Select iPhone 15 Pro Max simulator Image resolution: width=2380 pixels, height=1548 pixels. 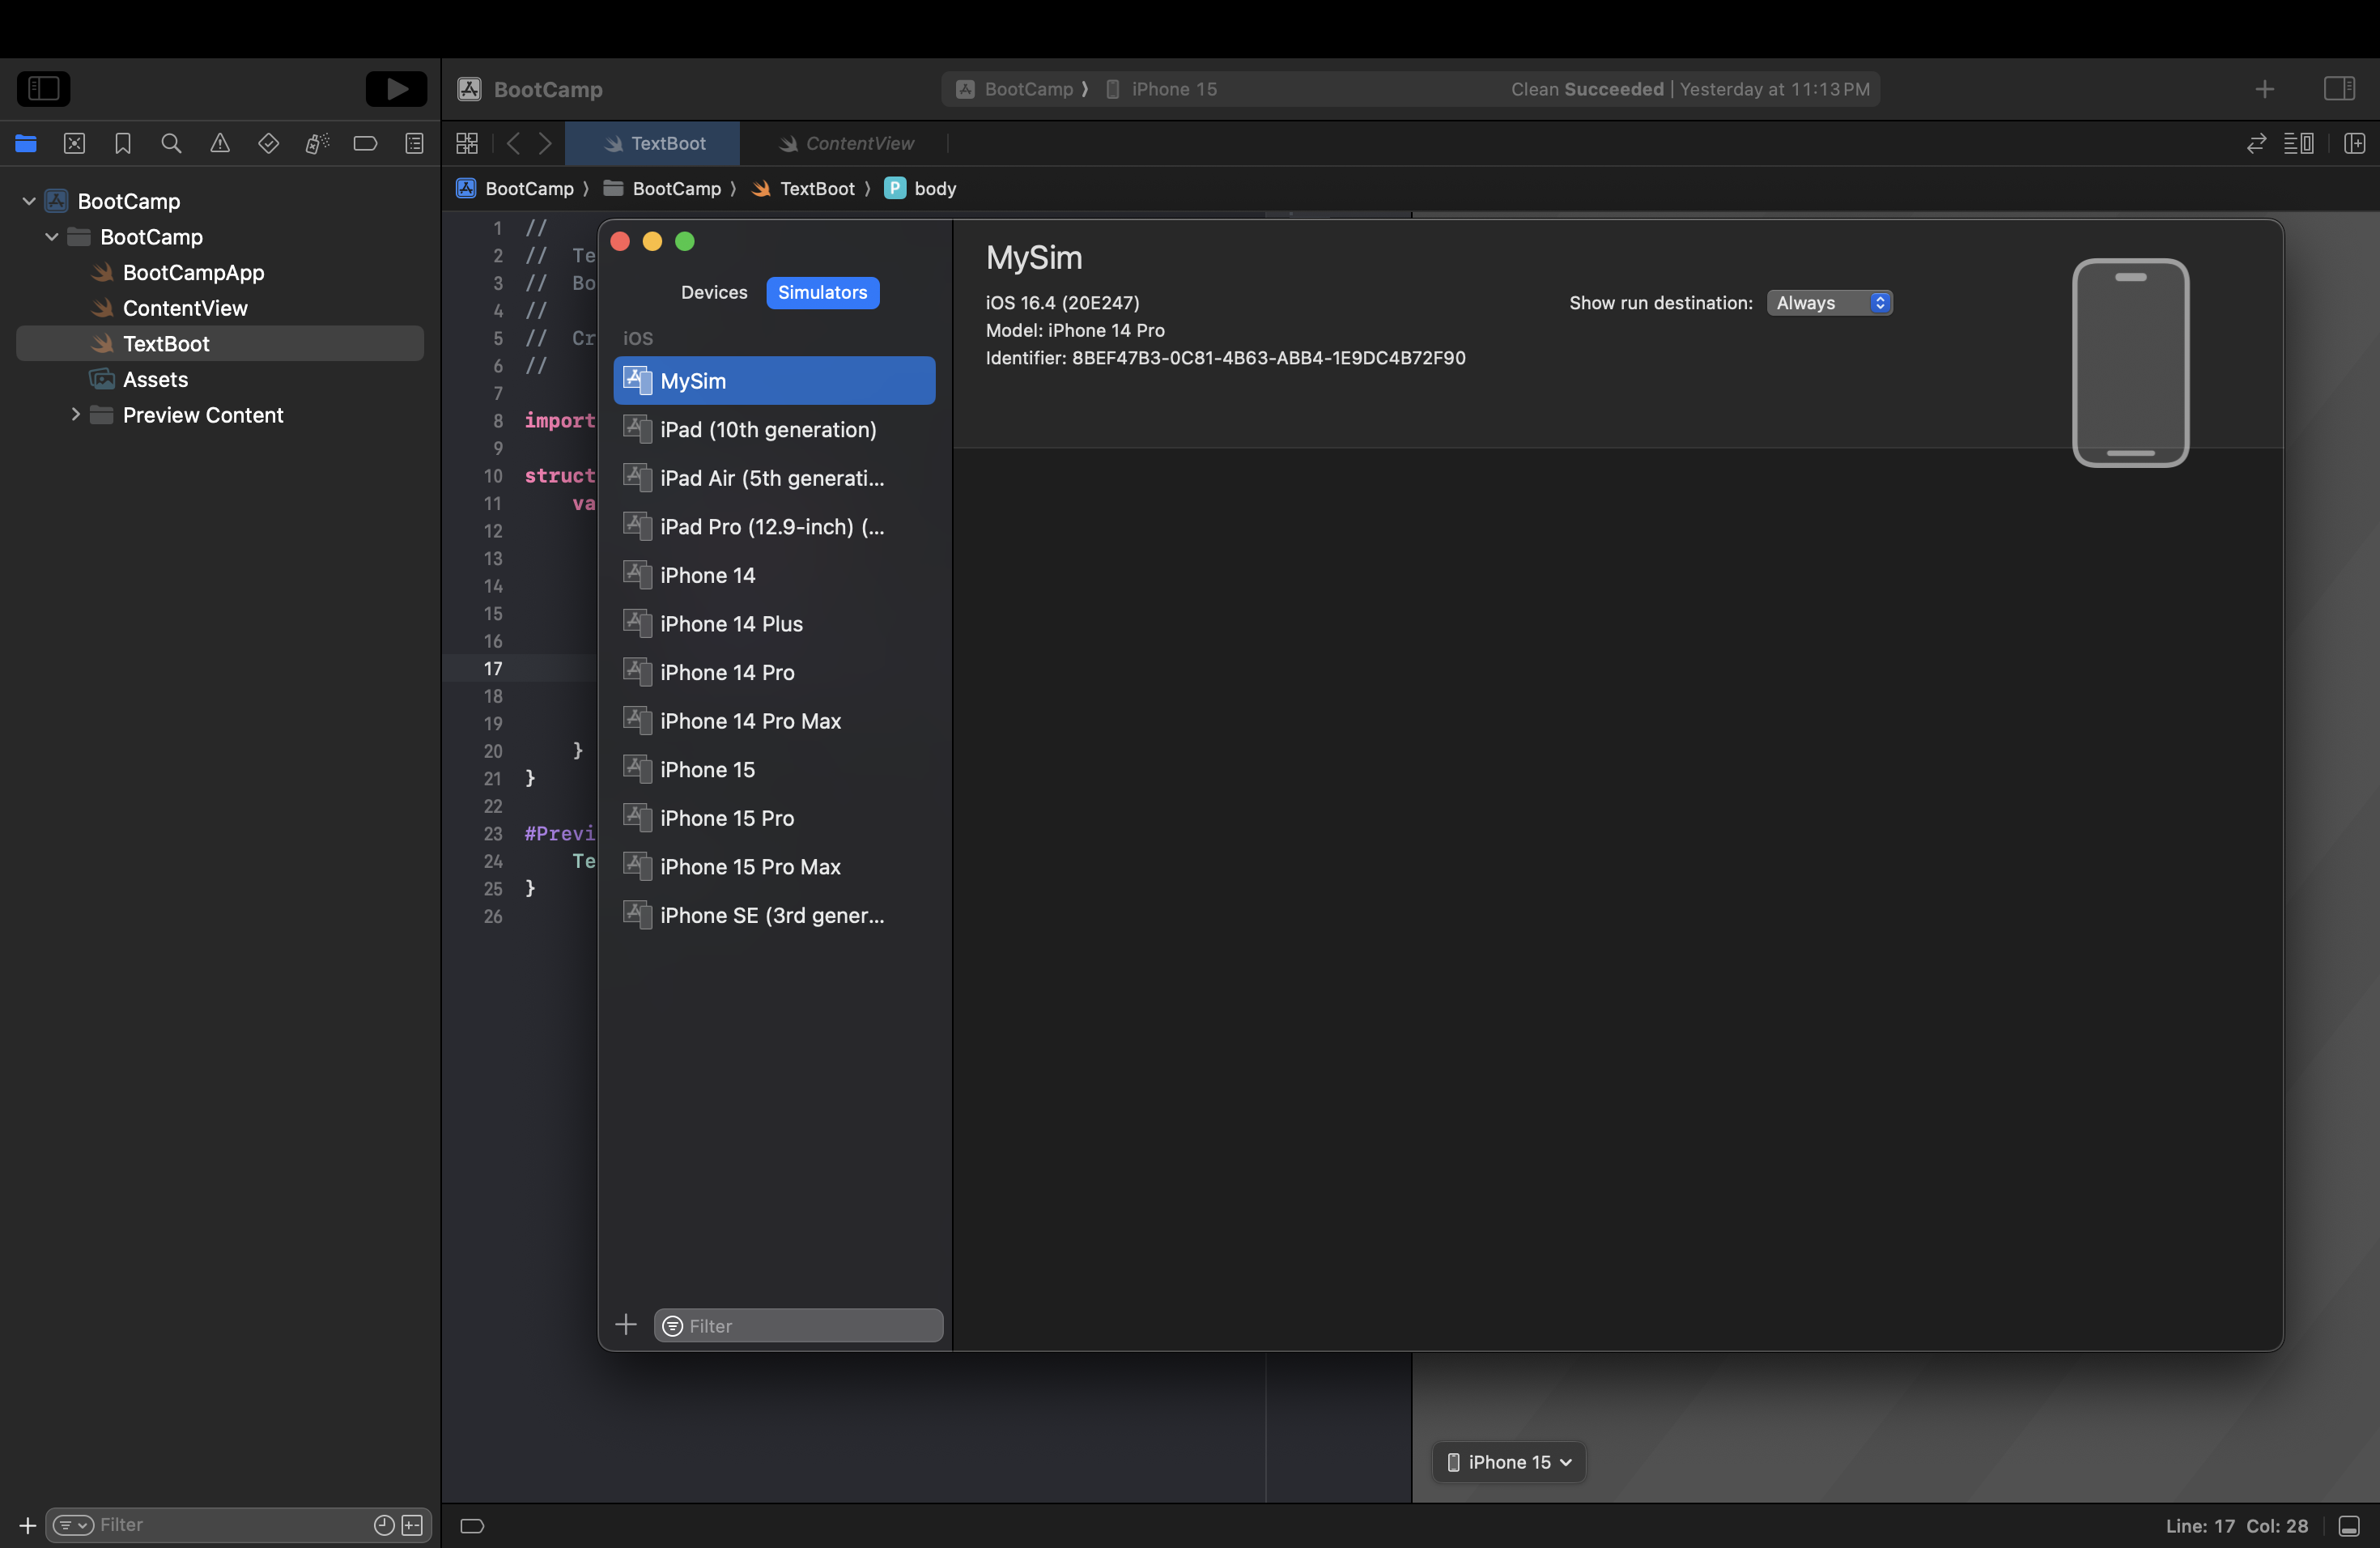pyautogui.click(x=750, y=867)
